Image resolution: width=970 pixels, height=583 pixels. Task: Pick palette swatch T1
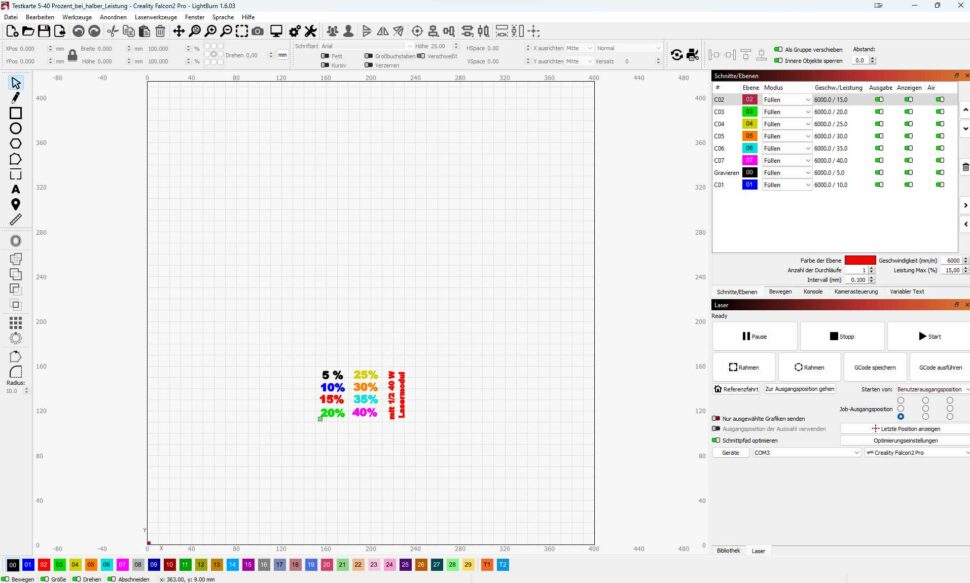(487, 564)
